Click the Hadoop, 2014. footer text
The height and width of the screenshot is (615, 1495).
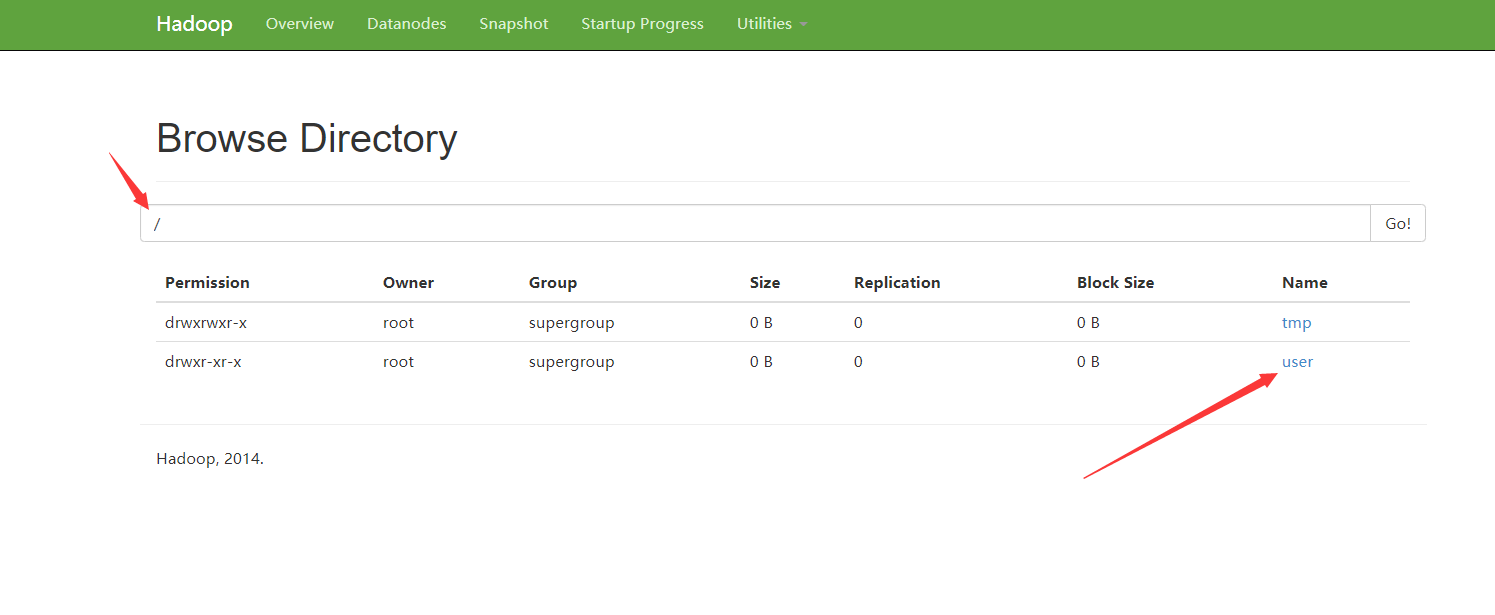tap(210, 460)
